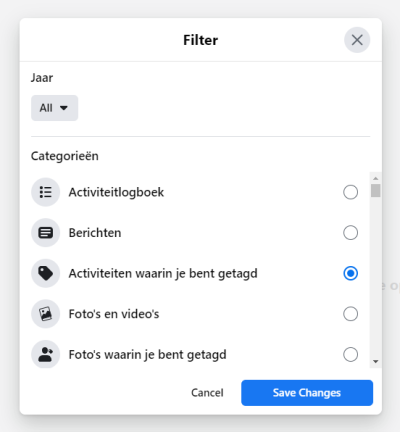Select Foto's waarin je bent getagd radio

click(350, 354)
